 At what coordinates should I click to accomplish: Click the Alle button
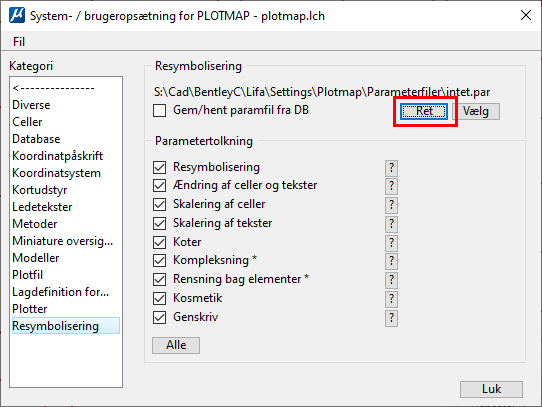point(176,345)
